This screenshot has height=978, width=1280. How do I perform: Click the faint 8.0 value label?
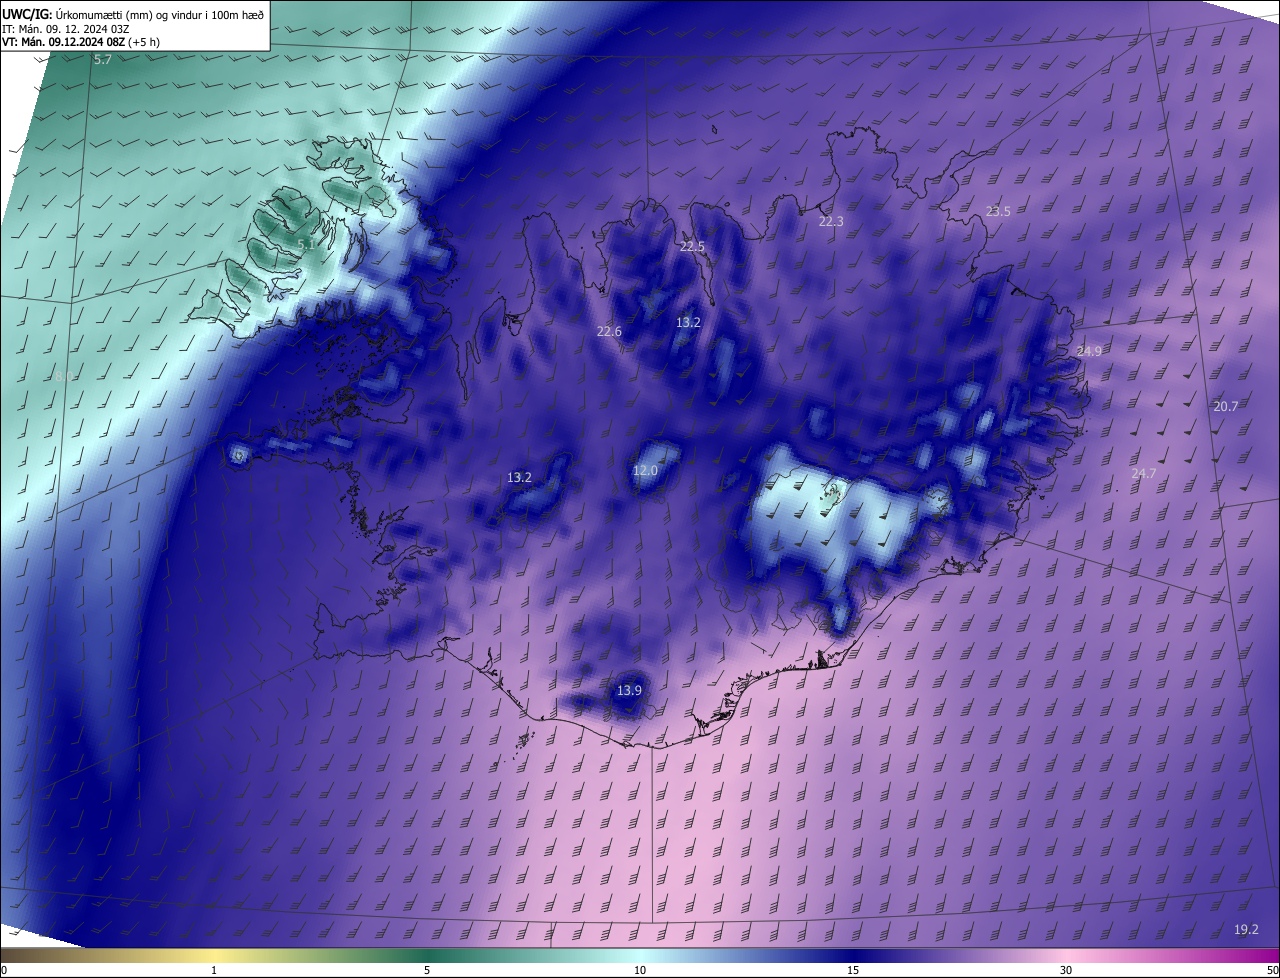pos(63,377)
